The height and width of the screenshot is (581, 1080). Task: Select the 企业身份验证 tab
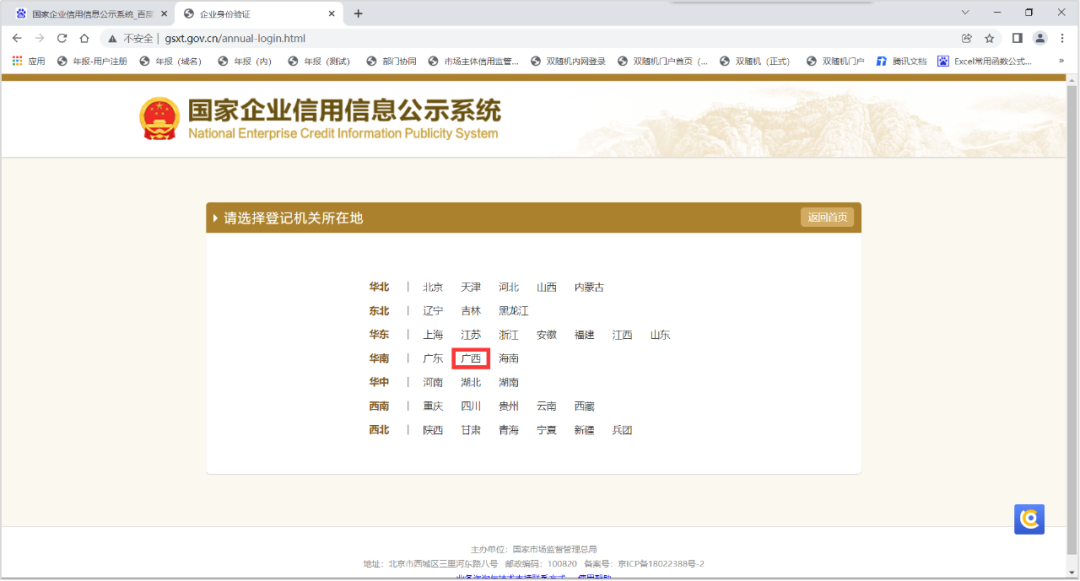(258, 14)
